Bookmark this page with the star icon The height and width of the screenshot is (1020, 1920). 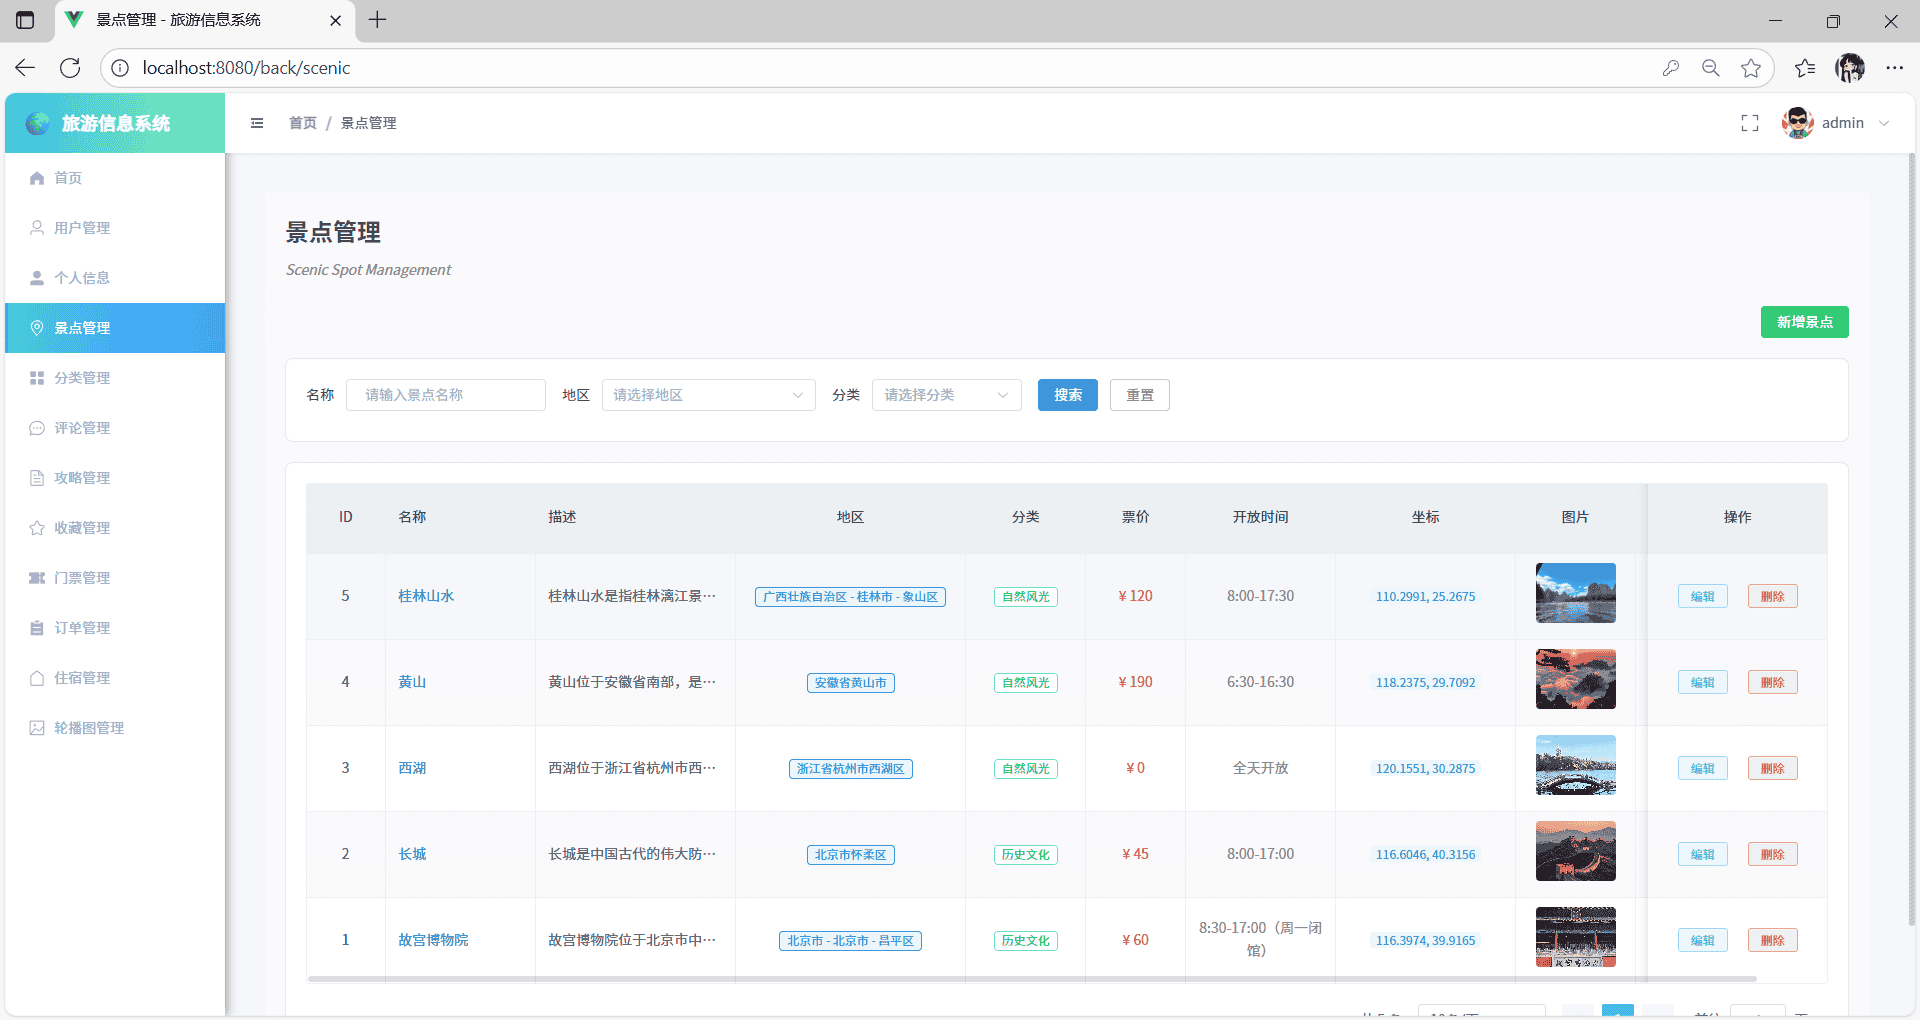point(1750,68)
